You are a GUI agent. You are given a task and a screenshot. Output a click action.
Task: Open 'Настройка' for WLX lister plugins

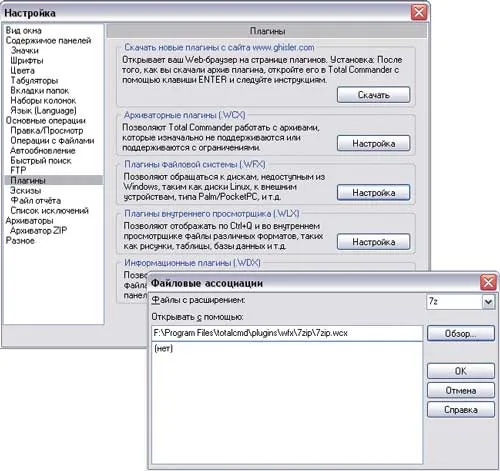point(373,242)
